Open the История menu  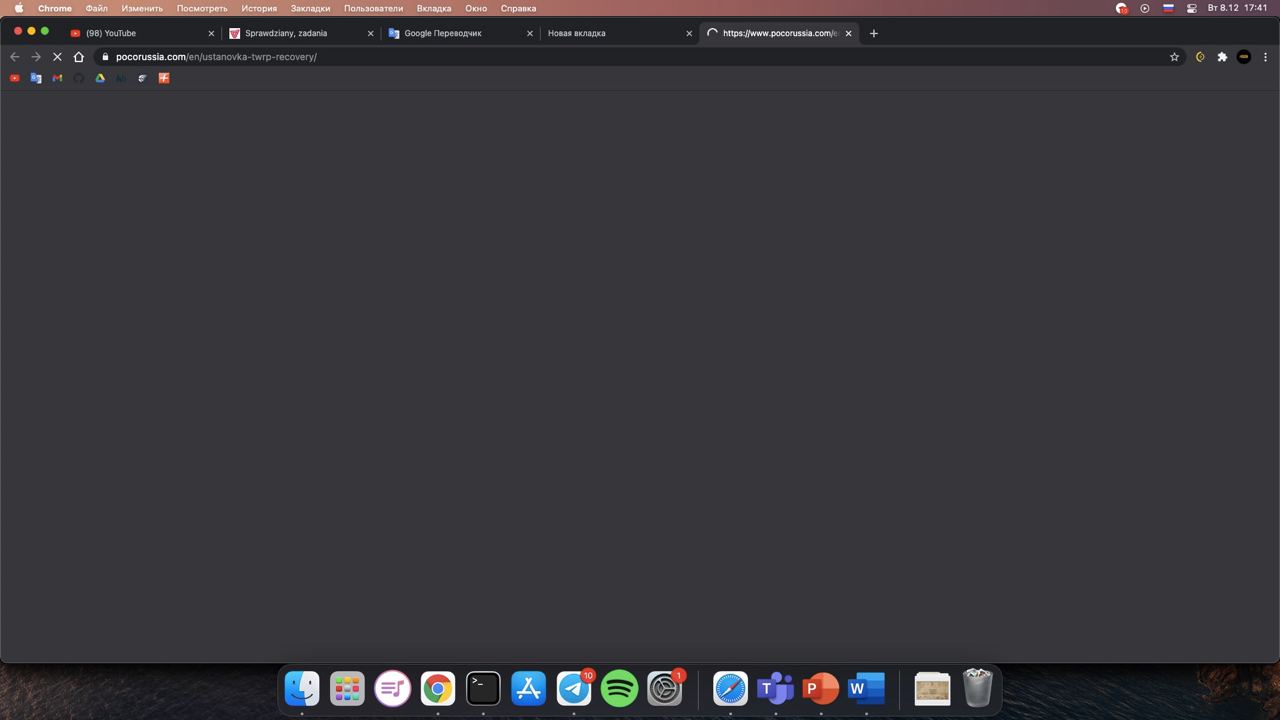pos(259,8)
